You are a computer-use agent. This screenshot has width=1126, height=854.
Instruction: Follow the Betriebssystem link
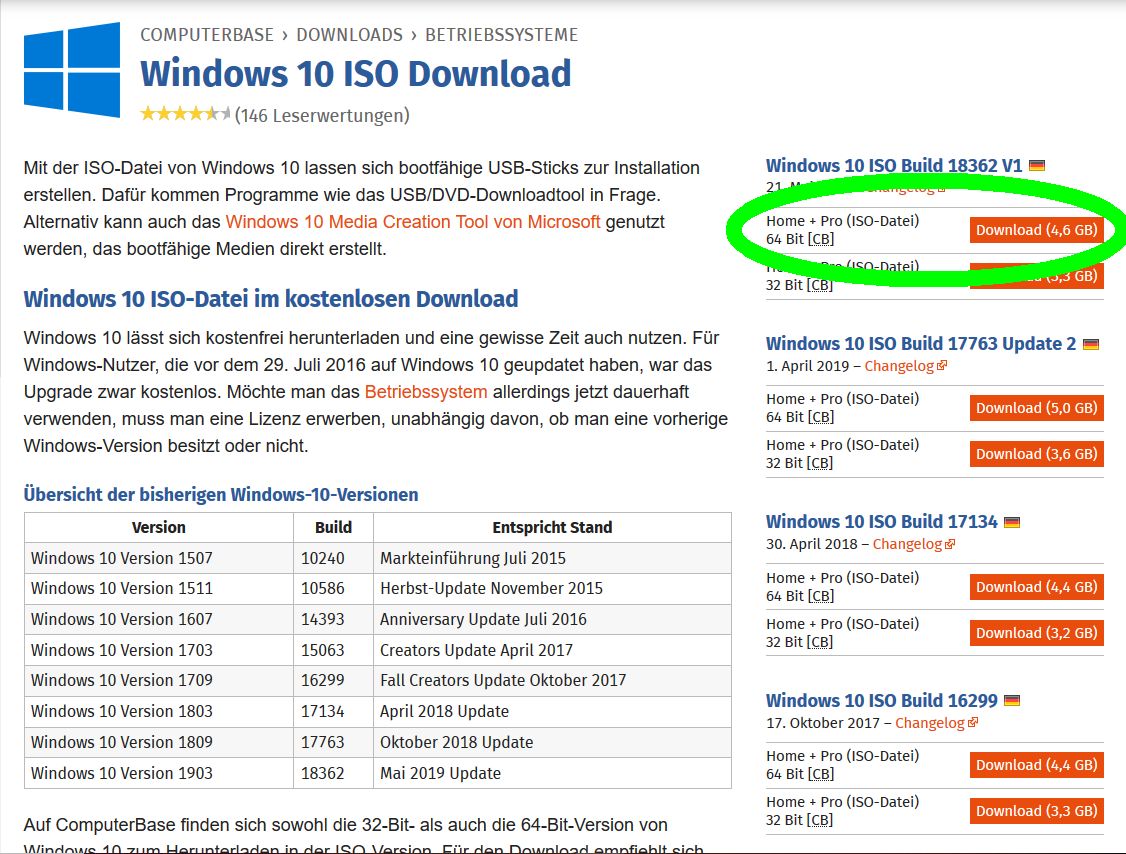click(426, 392)
